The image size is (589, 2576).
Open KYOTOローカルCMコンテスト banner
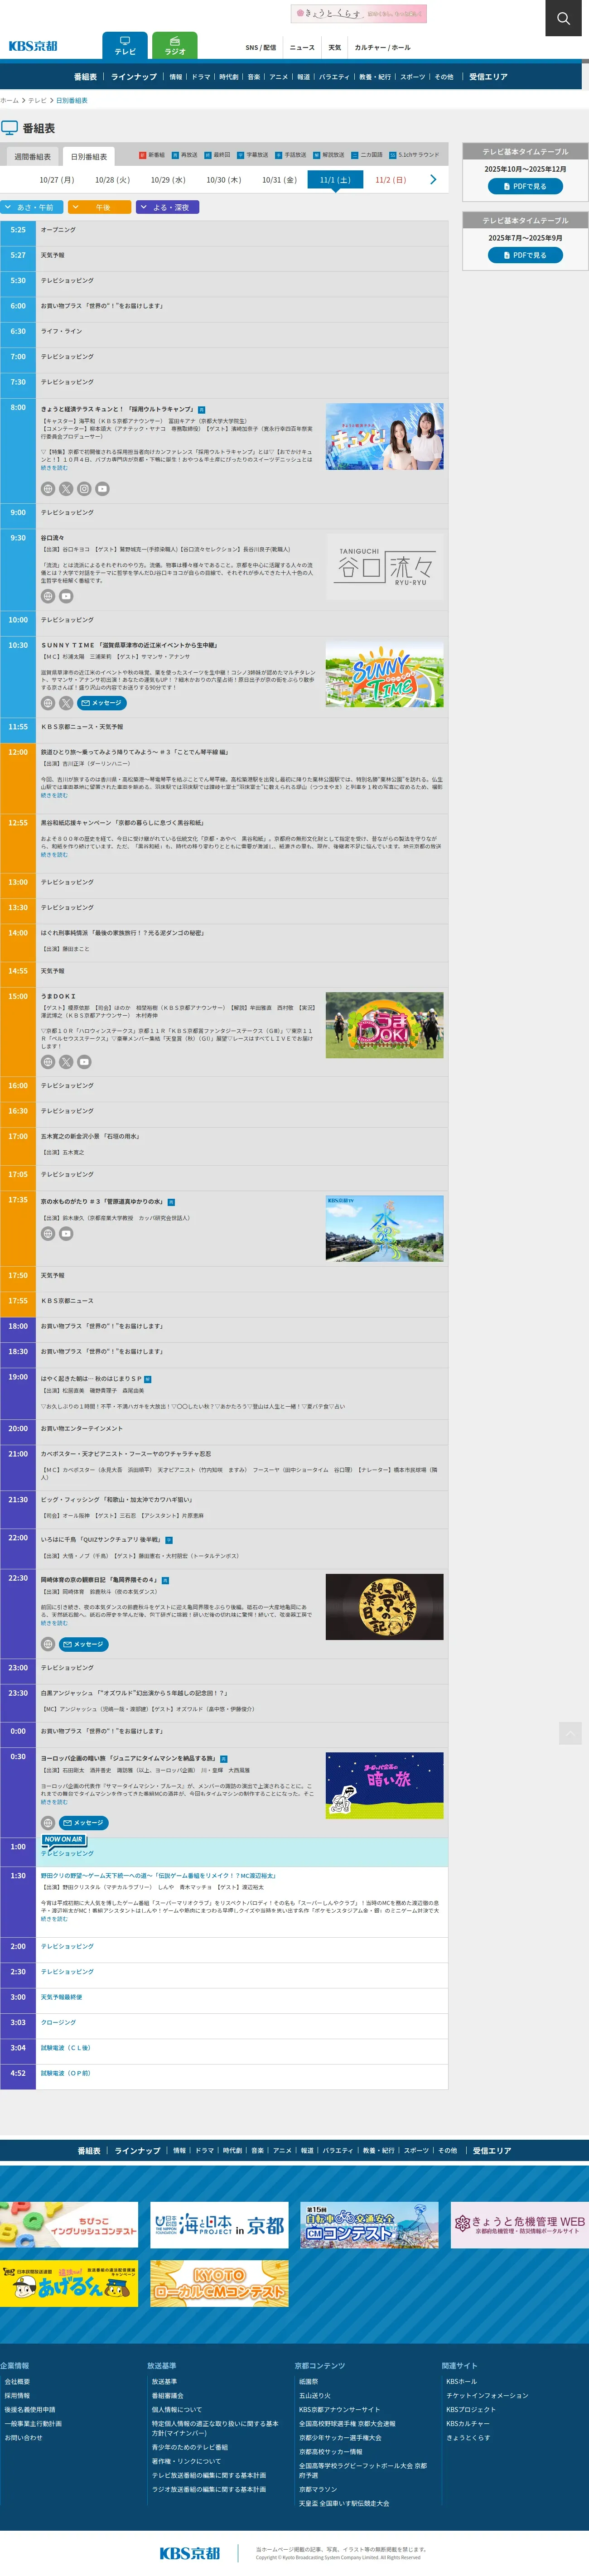(x=219, y=2283)
